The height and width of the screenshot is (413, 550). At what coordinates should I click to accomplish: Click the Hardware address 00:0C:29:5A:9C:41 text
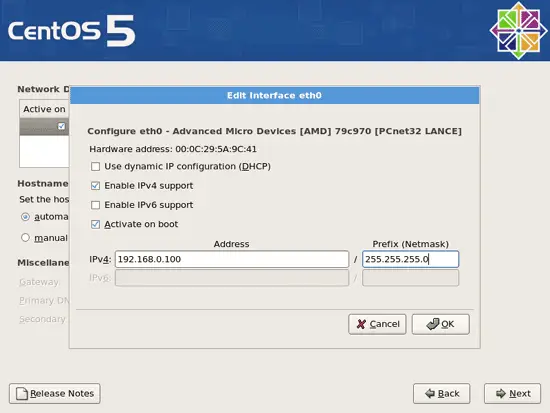click(x=173, y=149)
